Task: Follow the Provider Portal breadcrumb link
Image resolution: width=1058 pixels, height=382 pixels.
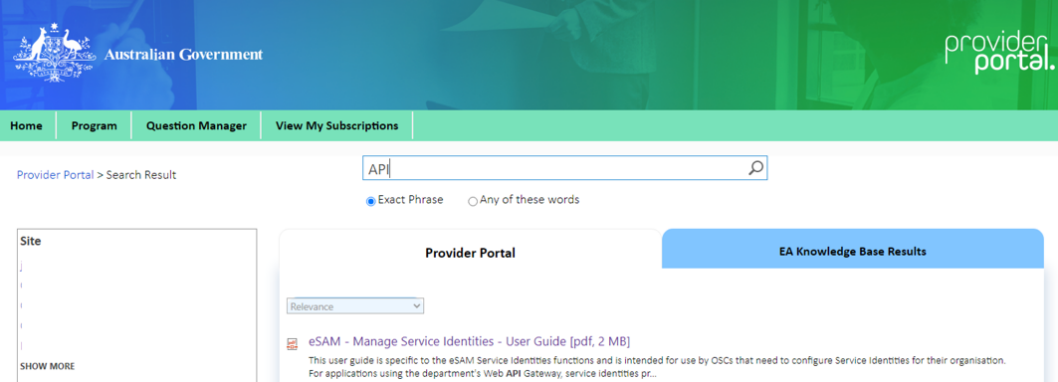Action: (x=55, y=175)
